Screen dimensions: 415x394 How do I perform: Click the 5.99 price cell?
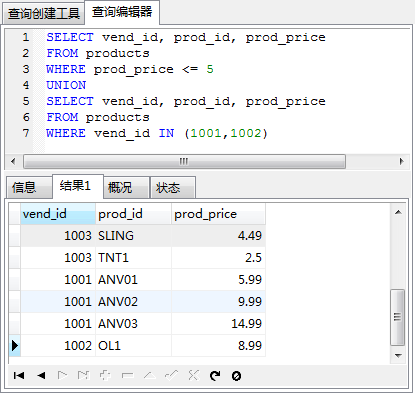pos(218,280)
